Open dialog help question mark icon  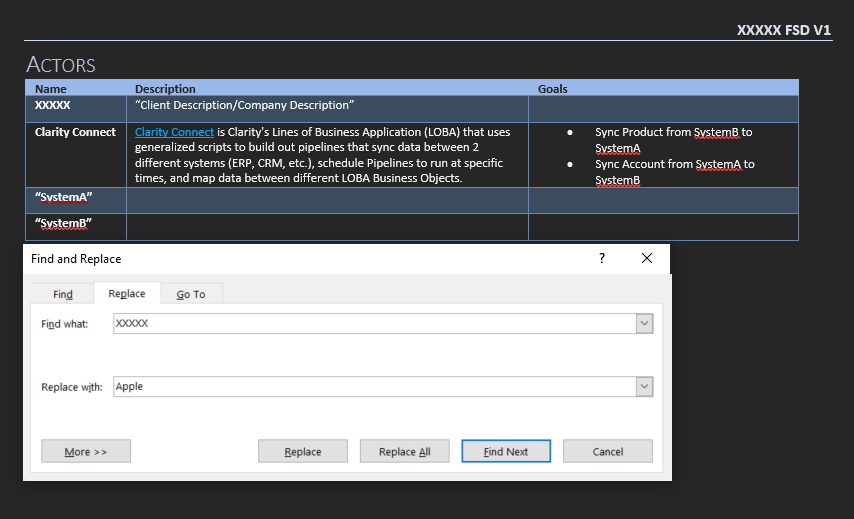pyautogui.click(x=602, y=258)
